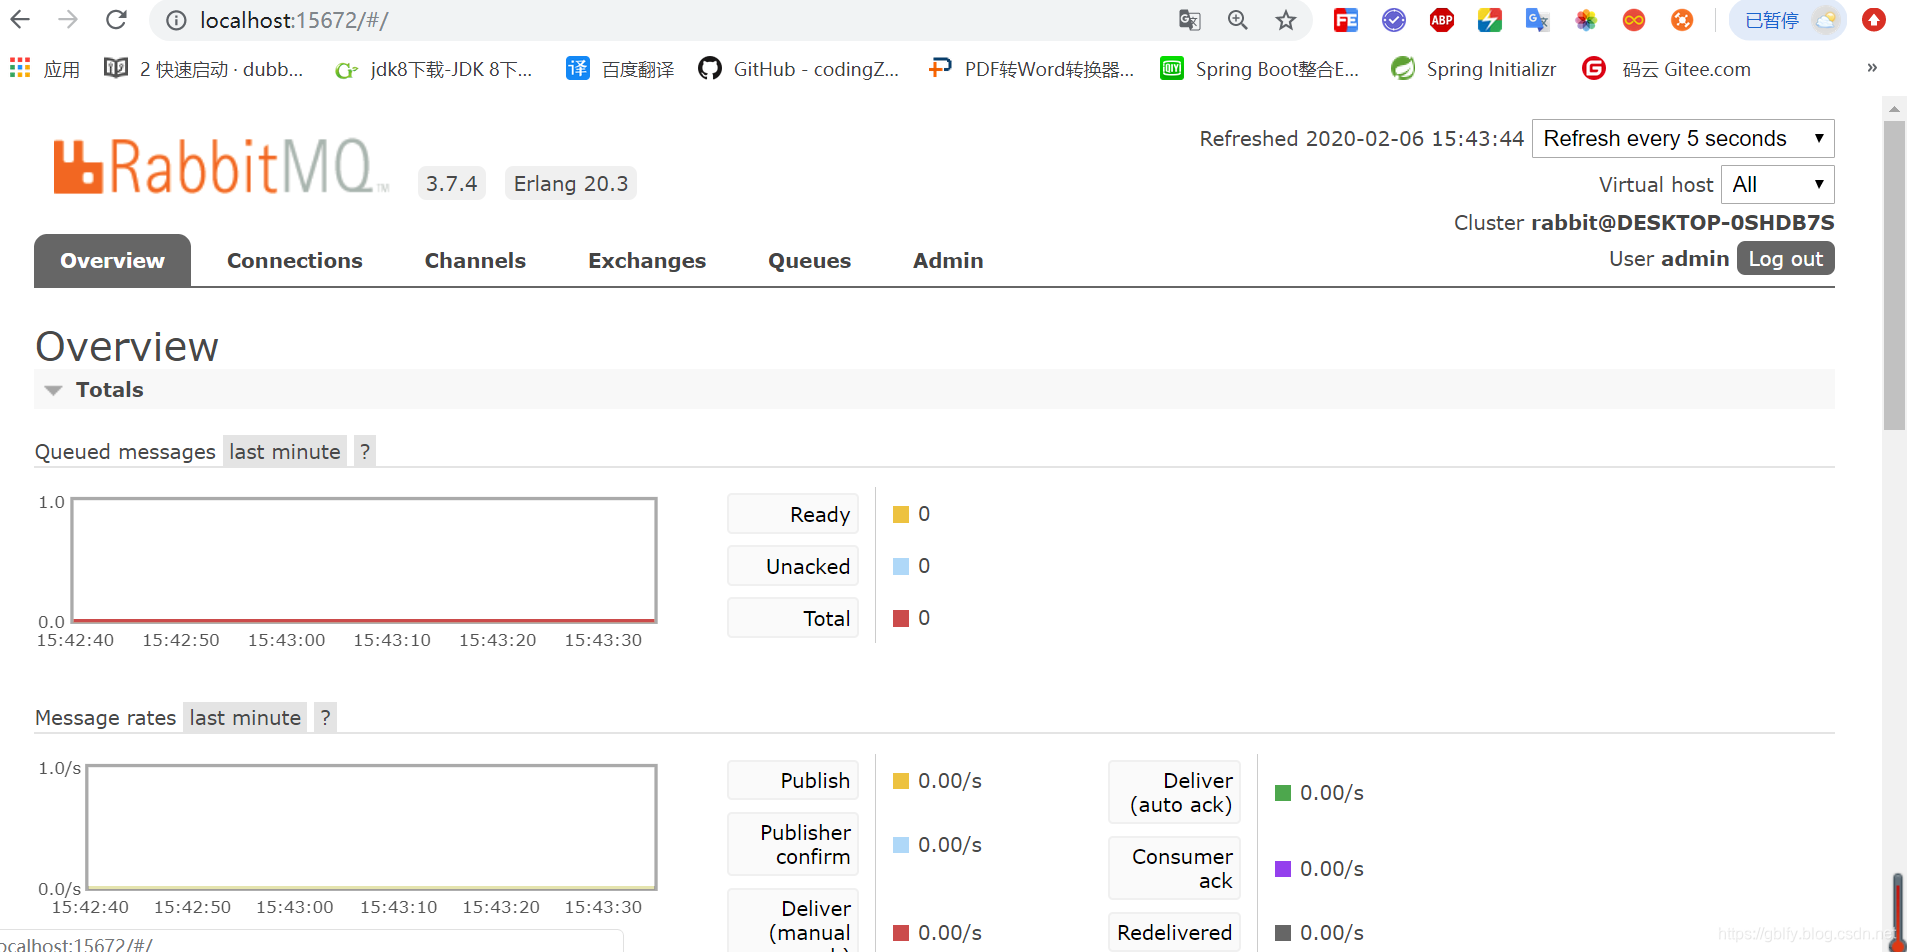View site information icon in address bar
The height and width of the screenshot is (952, 1907).
coord(176,20)
